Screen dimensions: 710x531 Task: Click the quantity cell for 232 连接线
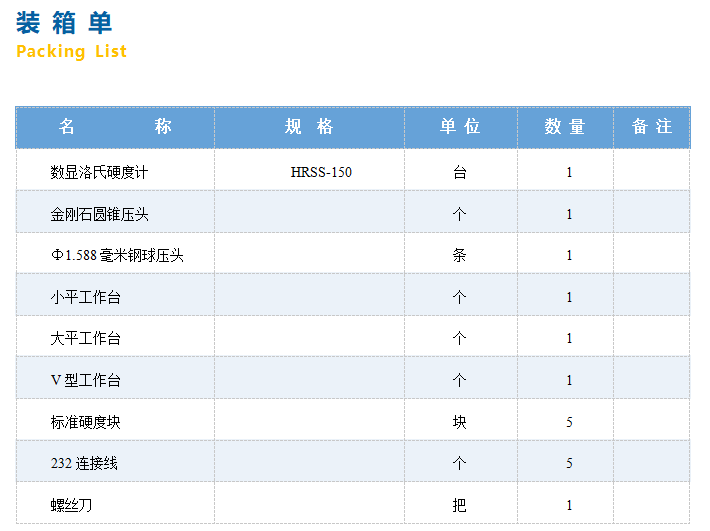coord(569,463)
